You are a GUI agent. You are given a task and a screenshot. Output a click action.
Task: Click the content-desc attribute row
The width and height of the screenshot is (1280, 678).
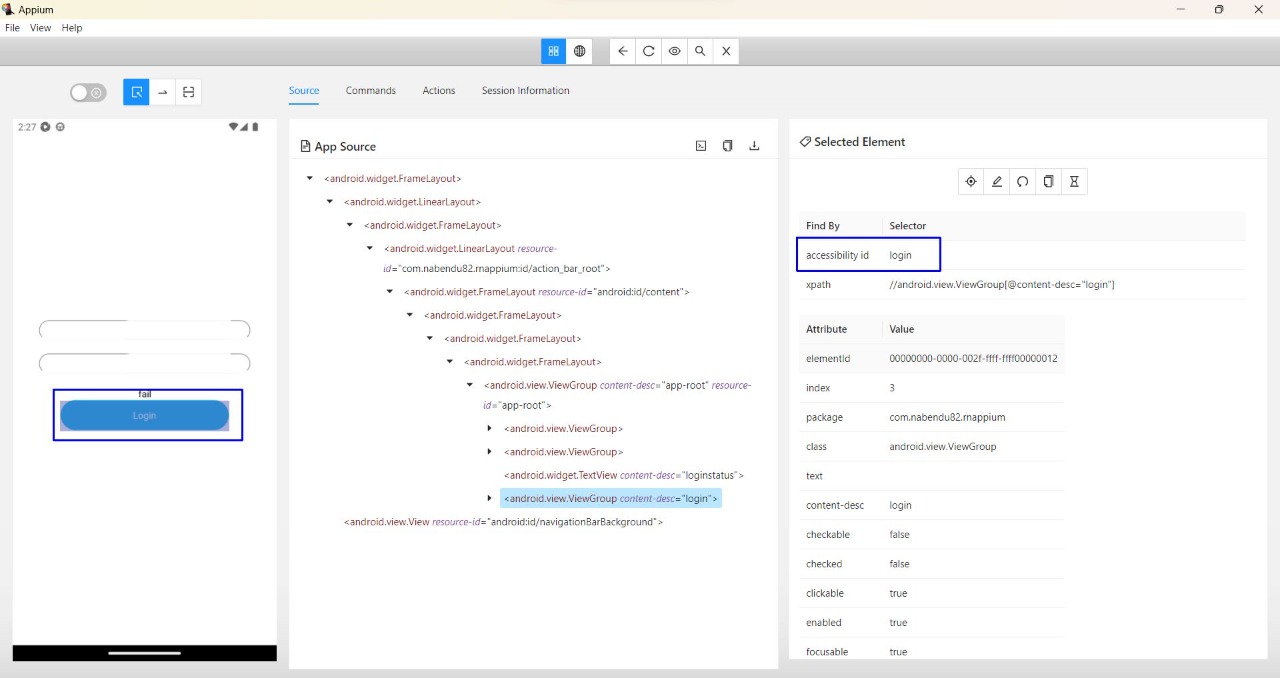point(932,505)
